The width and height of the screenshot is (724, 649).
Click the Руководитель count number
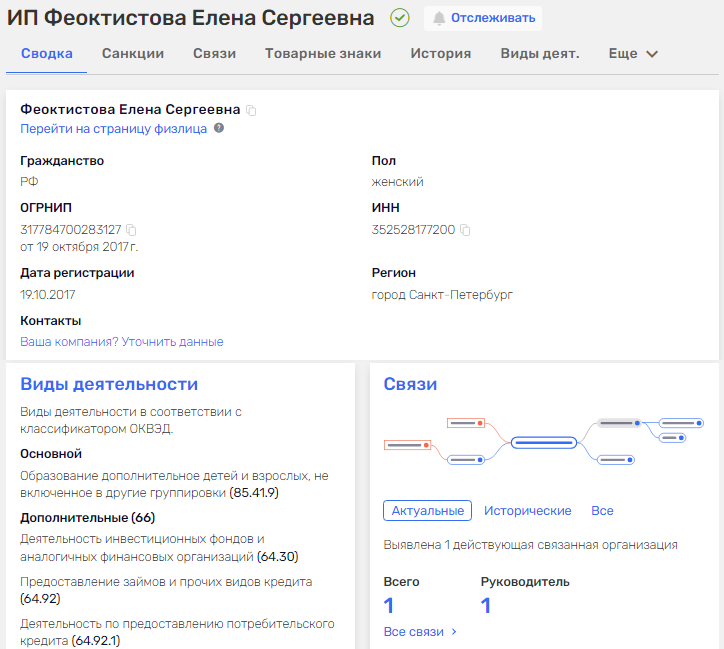486,605
